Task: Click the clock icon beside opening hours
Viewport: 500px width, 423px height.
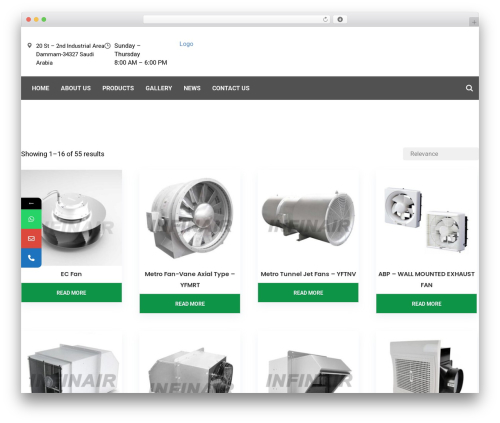Action: click(x=107, y=46)
